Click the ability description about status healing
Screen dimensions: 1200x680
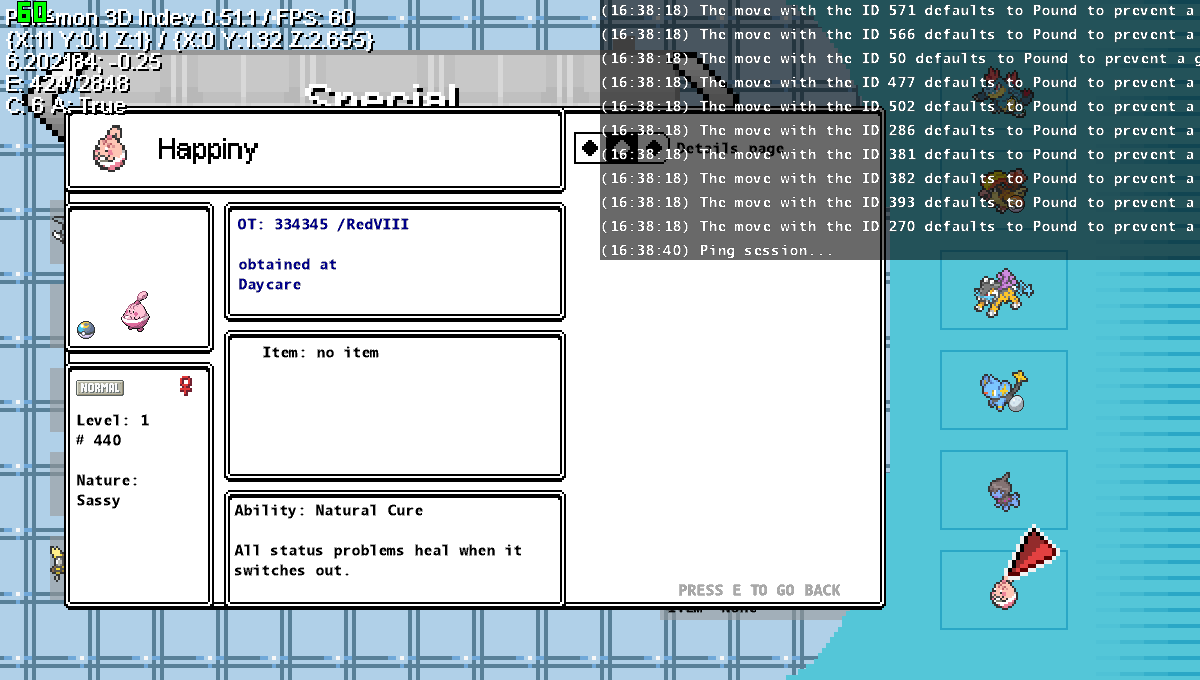[x=378, y=560]
